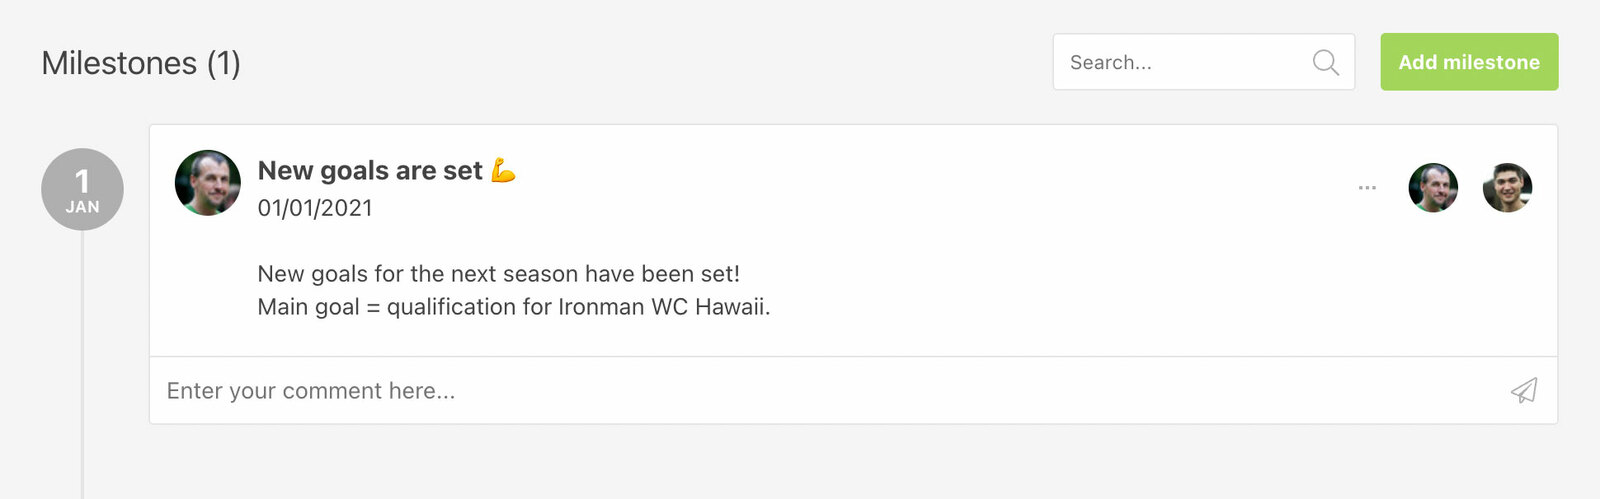The image size is (1600, 499).
Task: Select the dark-haired participant avatar on the right
Action: pyautogui.click(x=1507, y=188)
